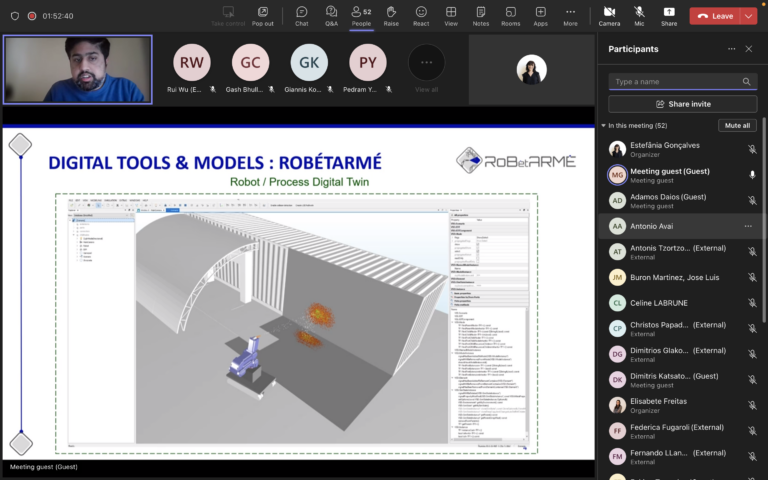
Task: Click Share invite button
Action: [x=683, y=104]
